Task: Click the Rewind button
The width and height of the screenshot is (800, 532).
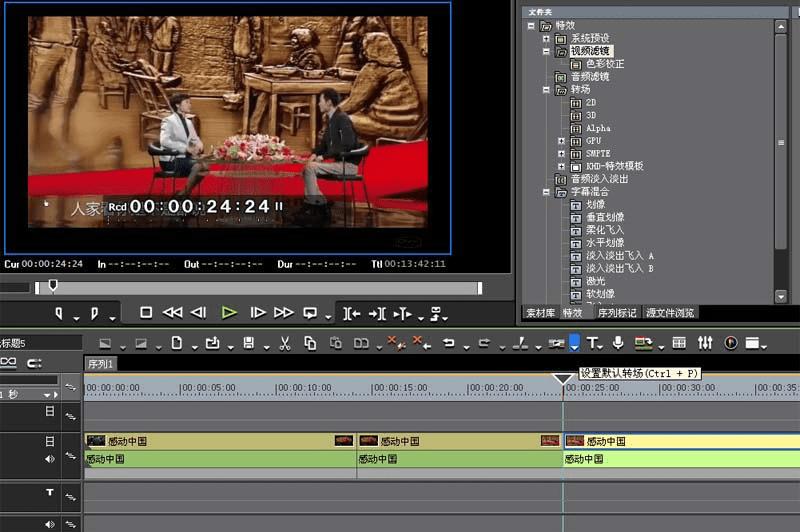Action: coord(172,313)
